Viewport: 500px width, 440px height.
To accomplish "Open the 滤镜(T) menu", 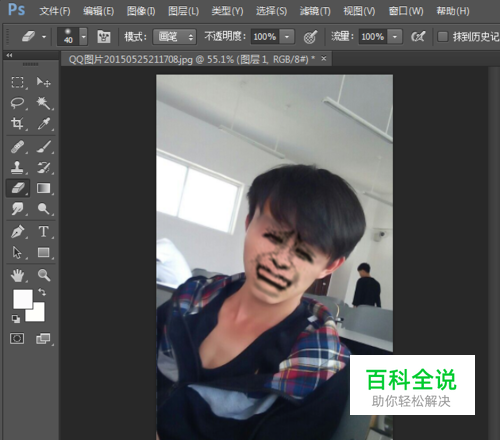I will coord(315,11).
